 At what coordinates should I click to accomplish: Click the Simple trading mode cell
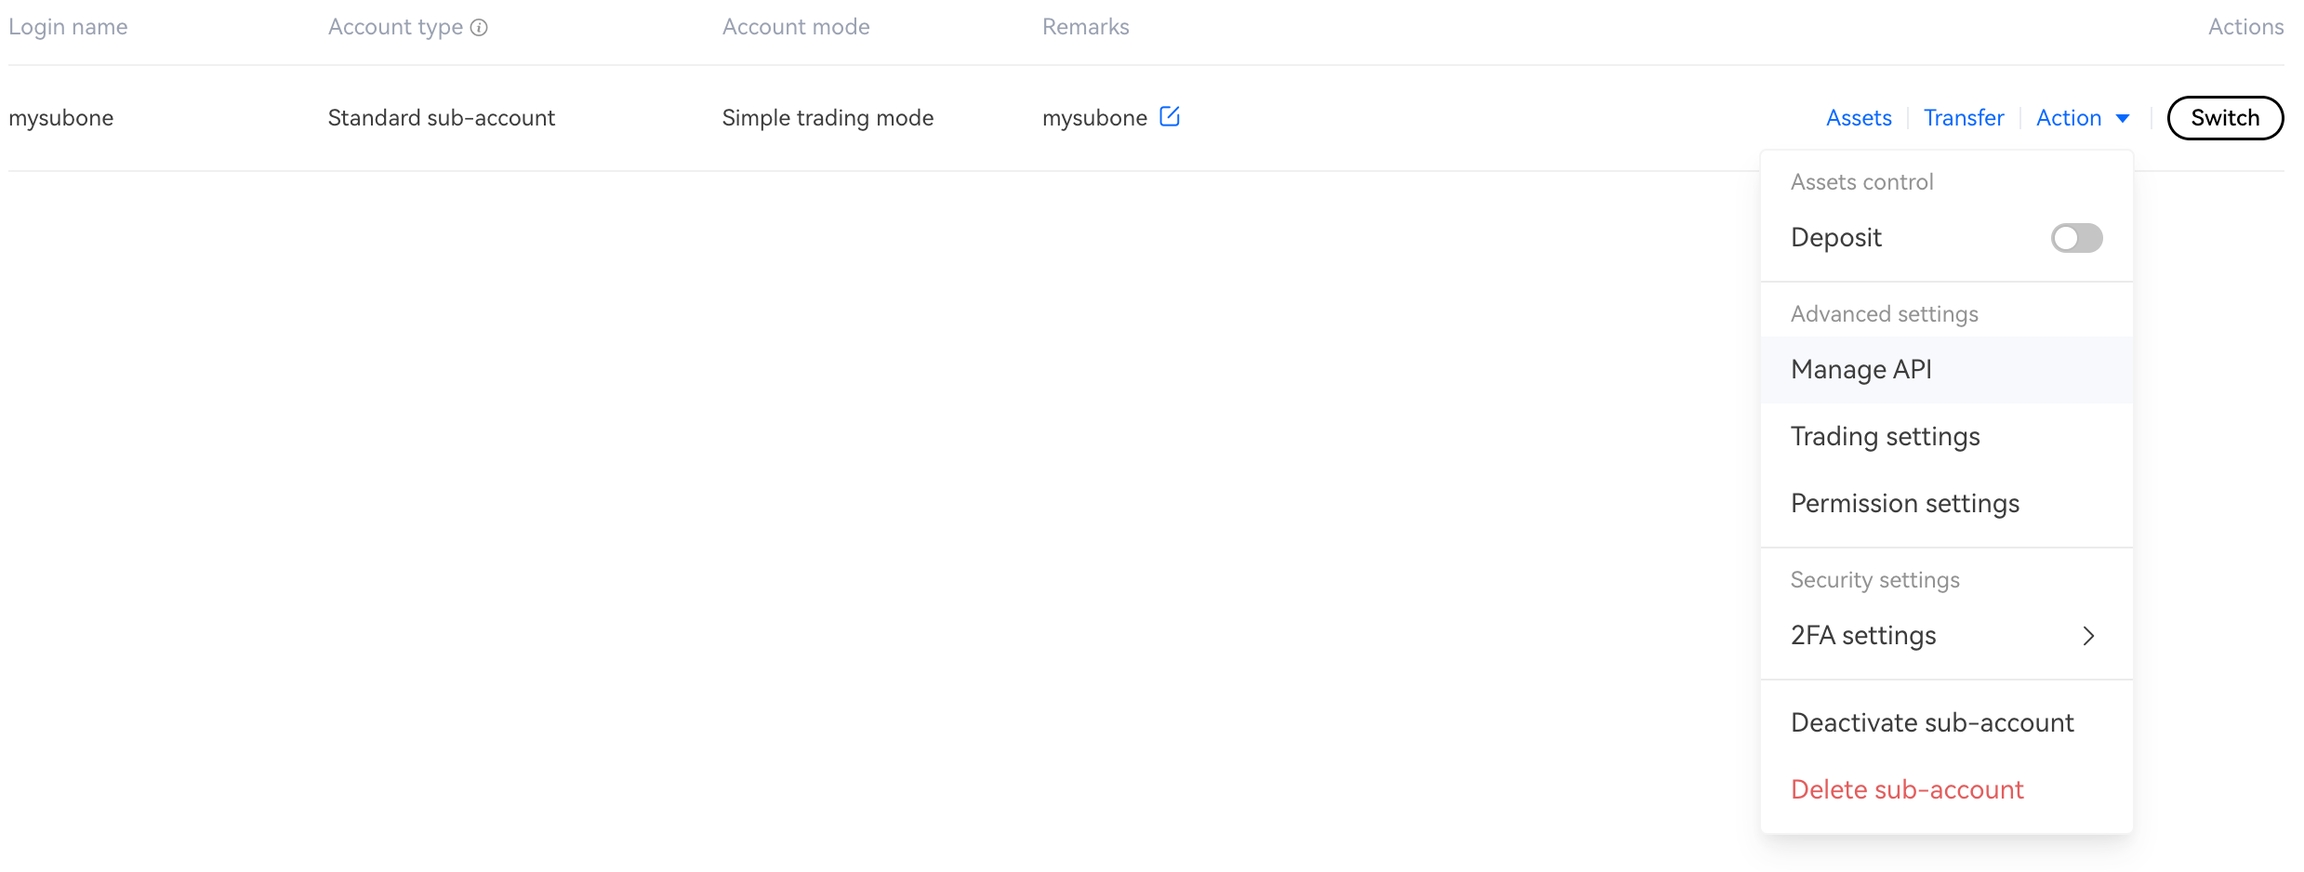827,118
